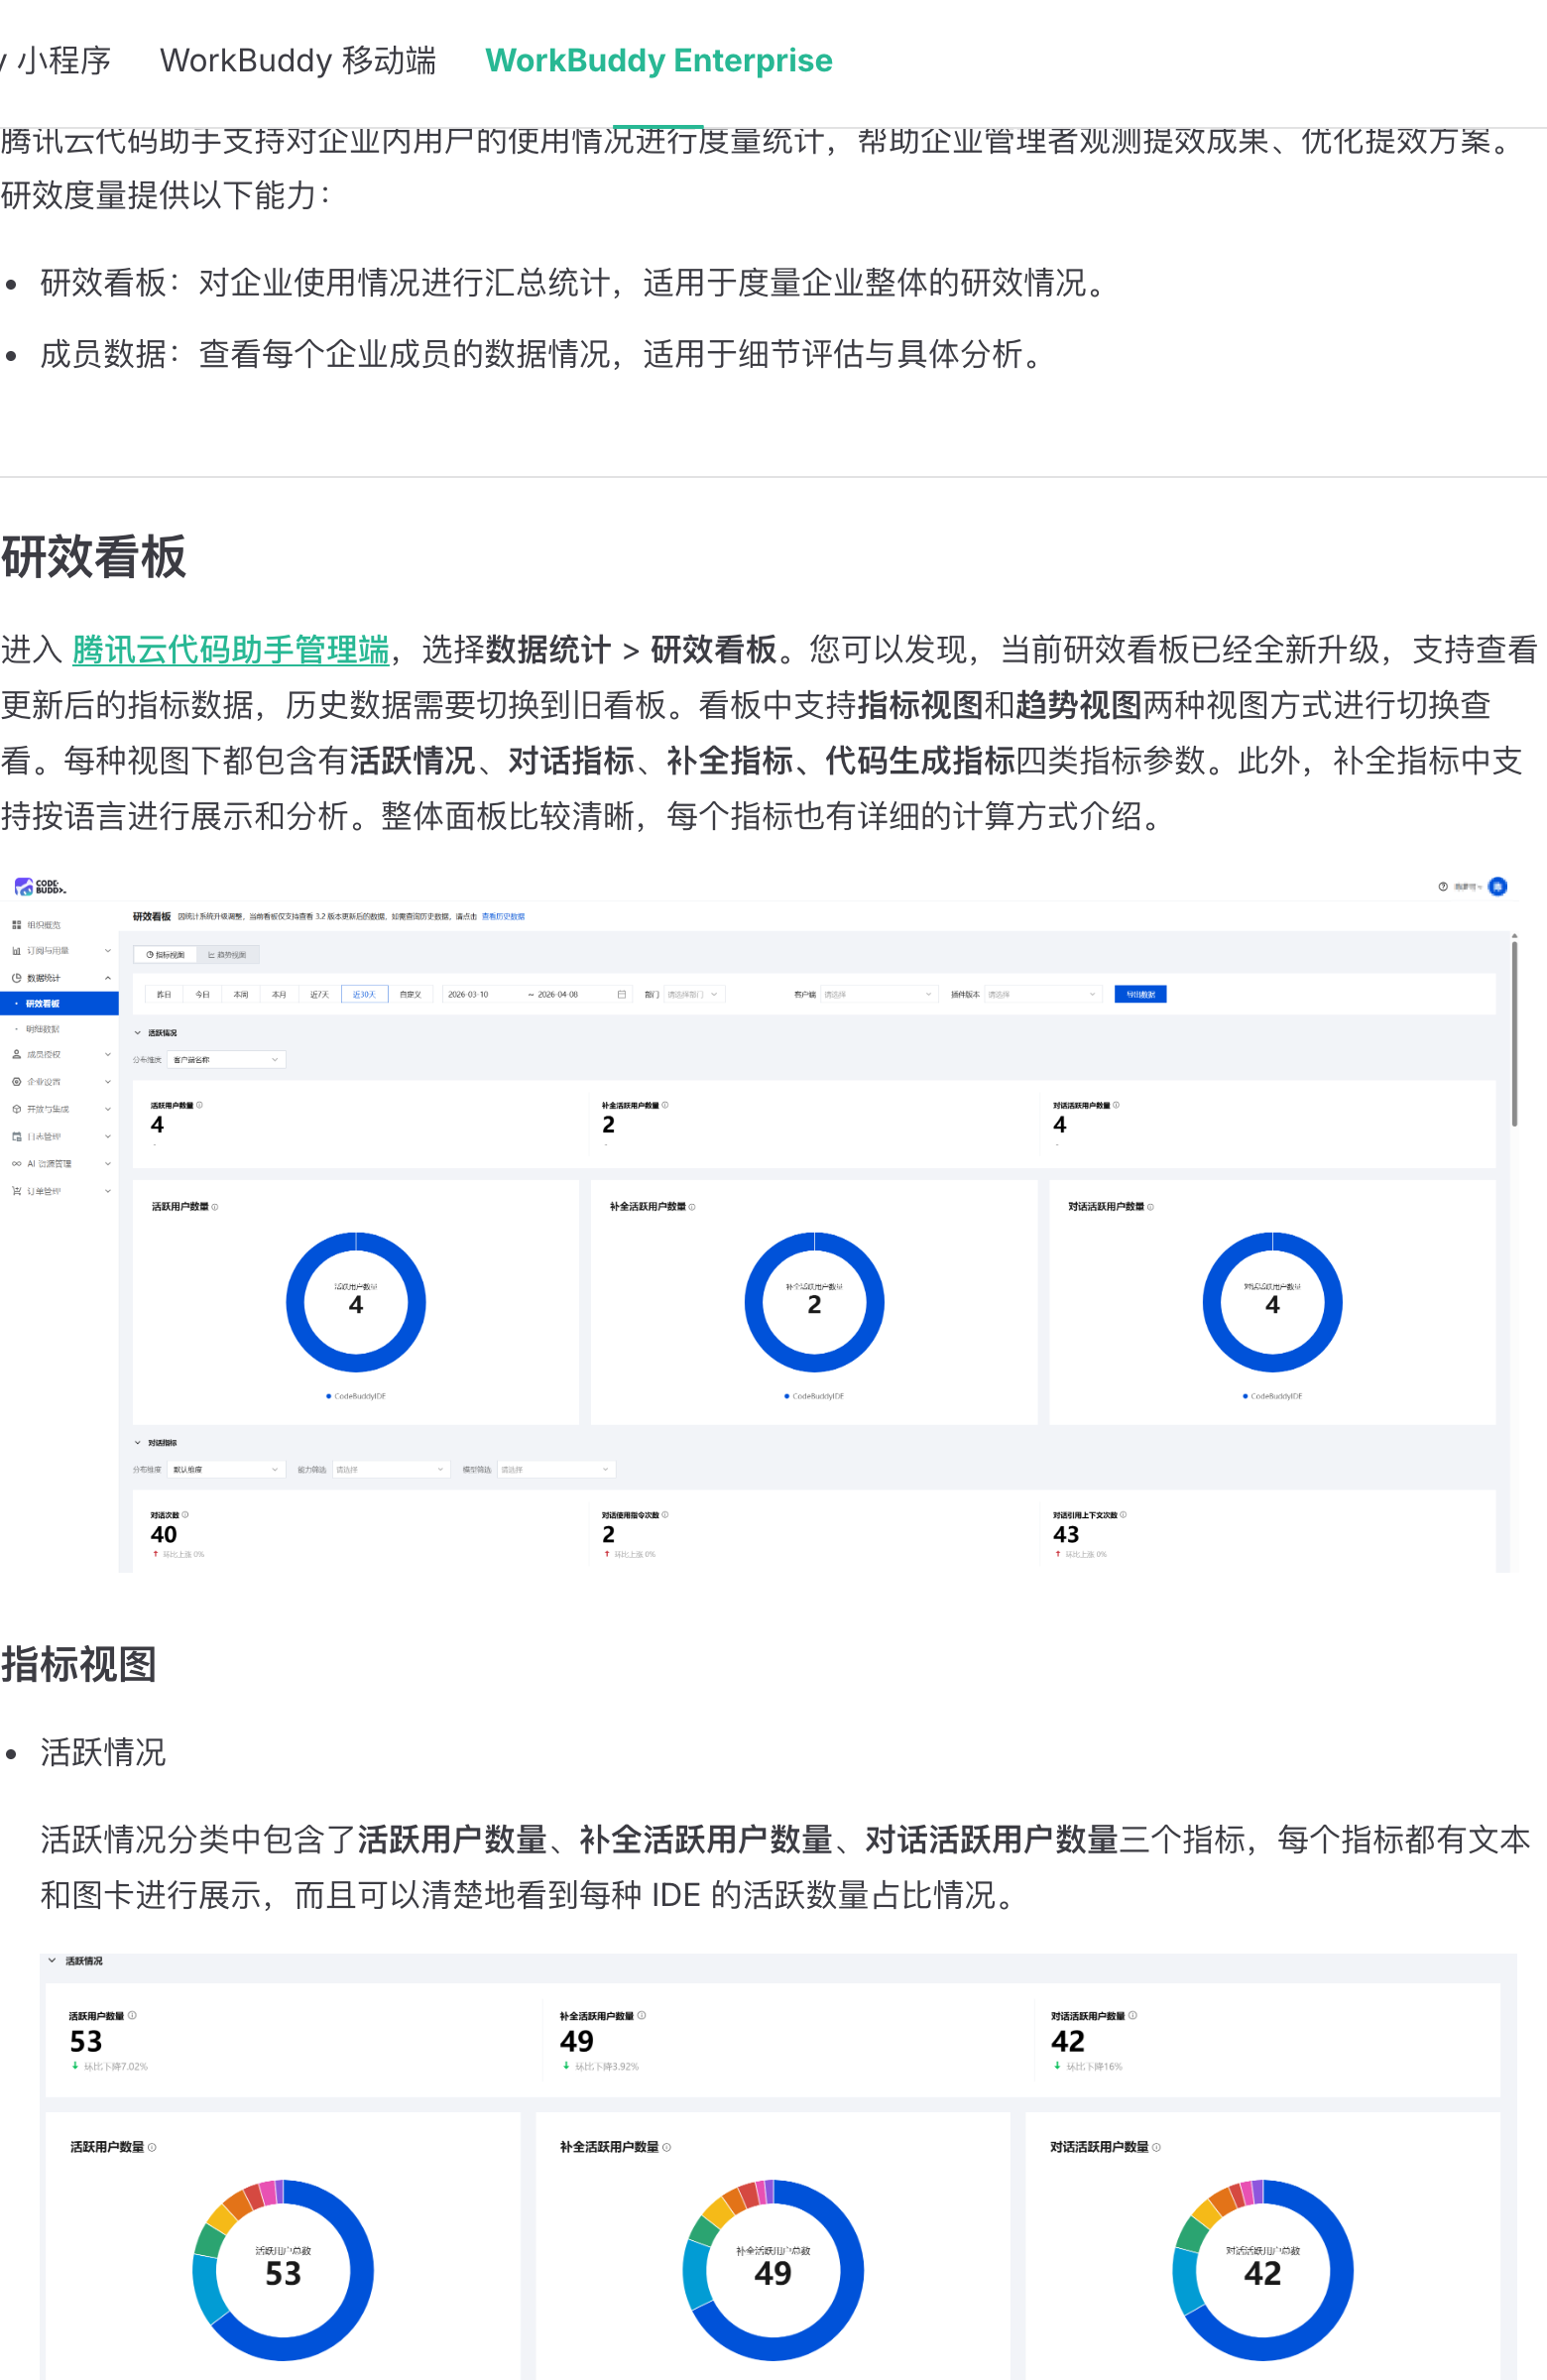The width and height of the screenshot is (1547, 2380).
Task: Click the 数据统计 pie icon in sidebar
Action: (17, 978)
